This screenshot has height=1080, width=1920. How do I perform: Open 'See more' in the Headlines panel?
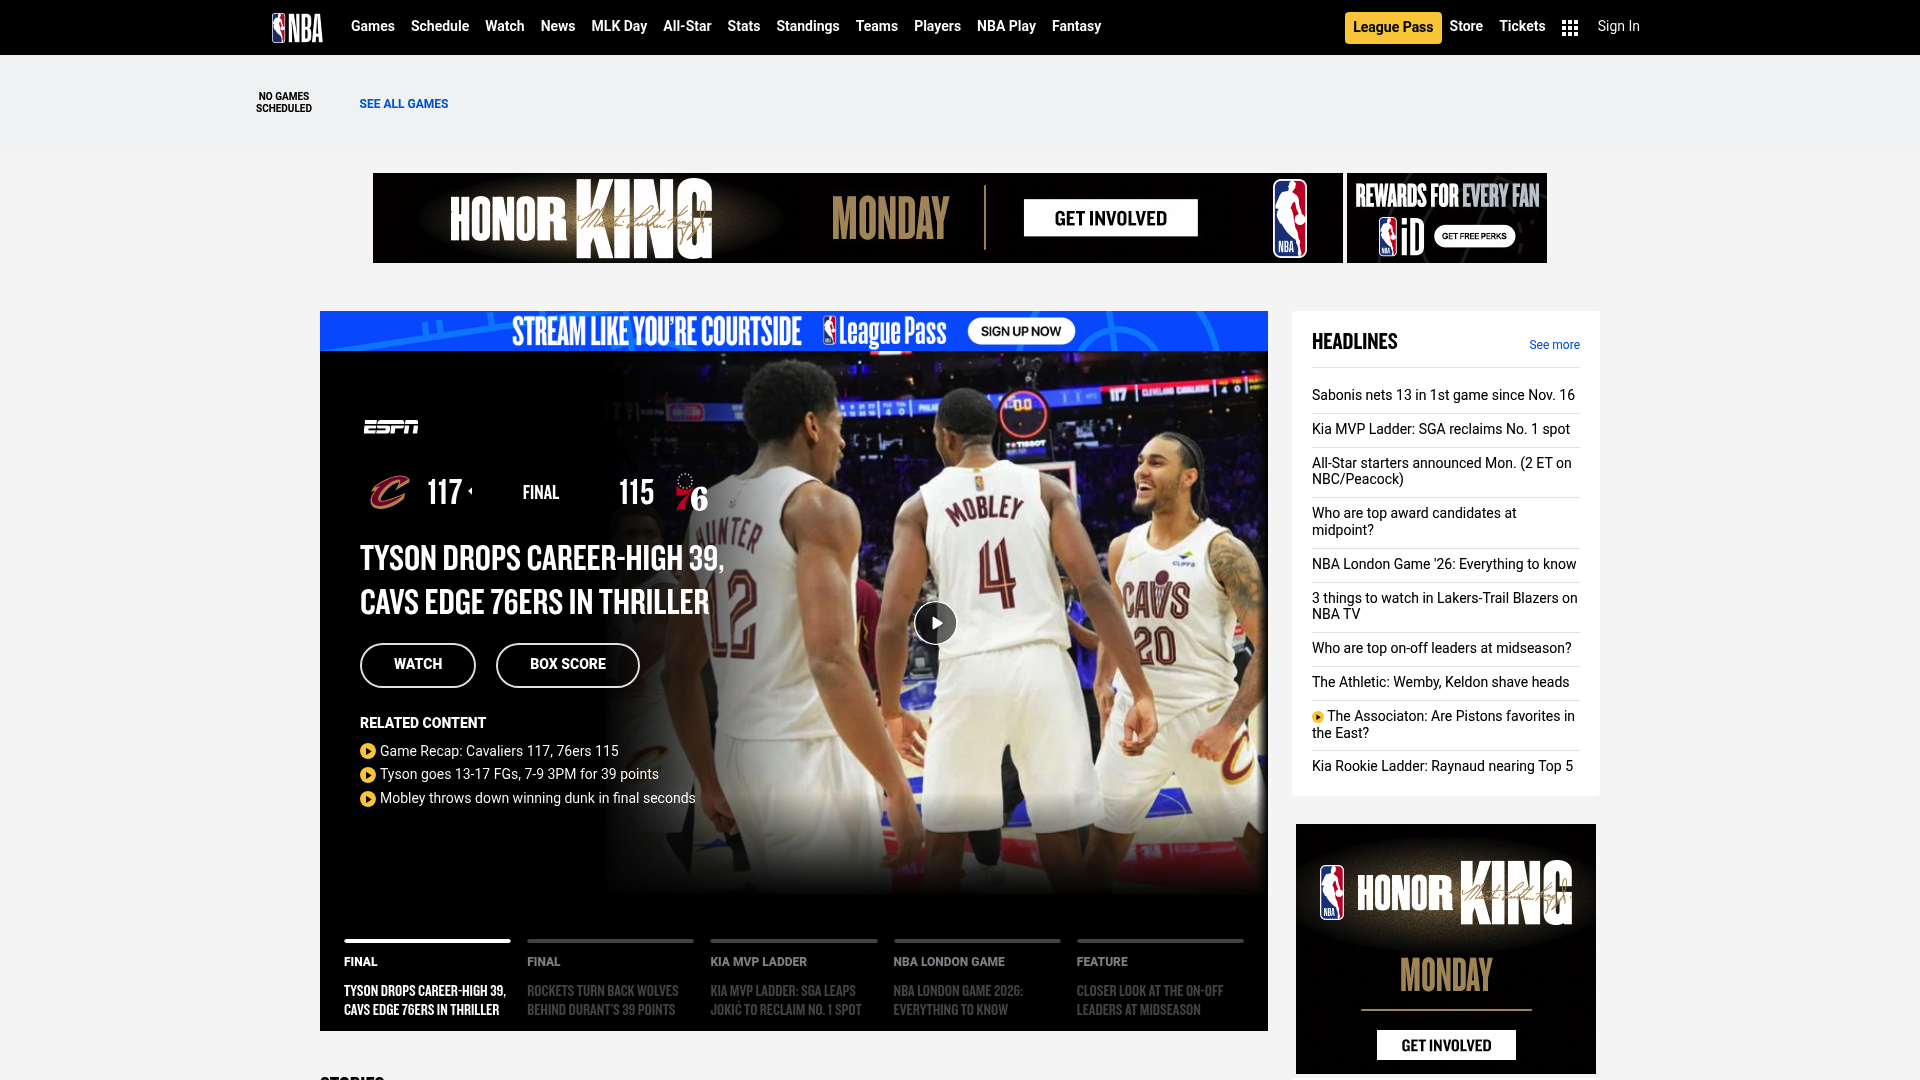(x=1554, y=344)
